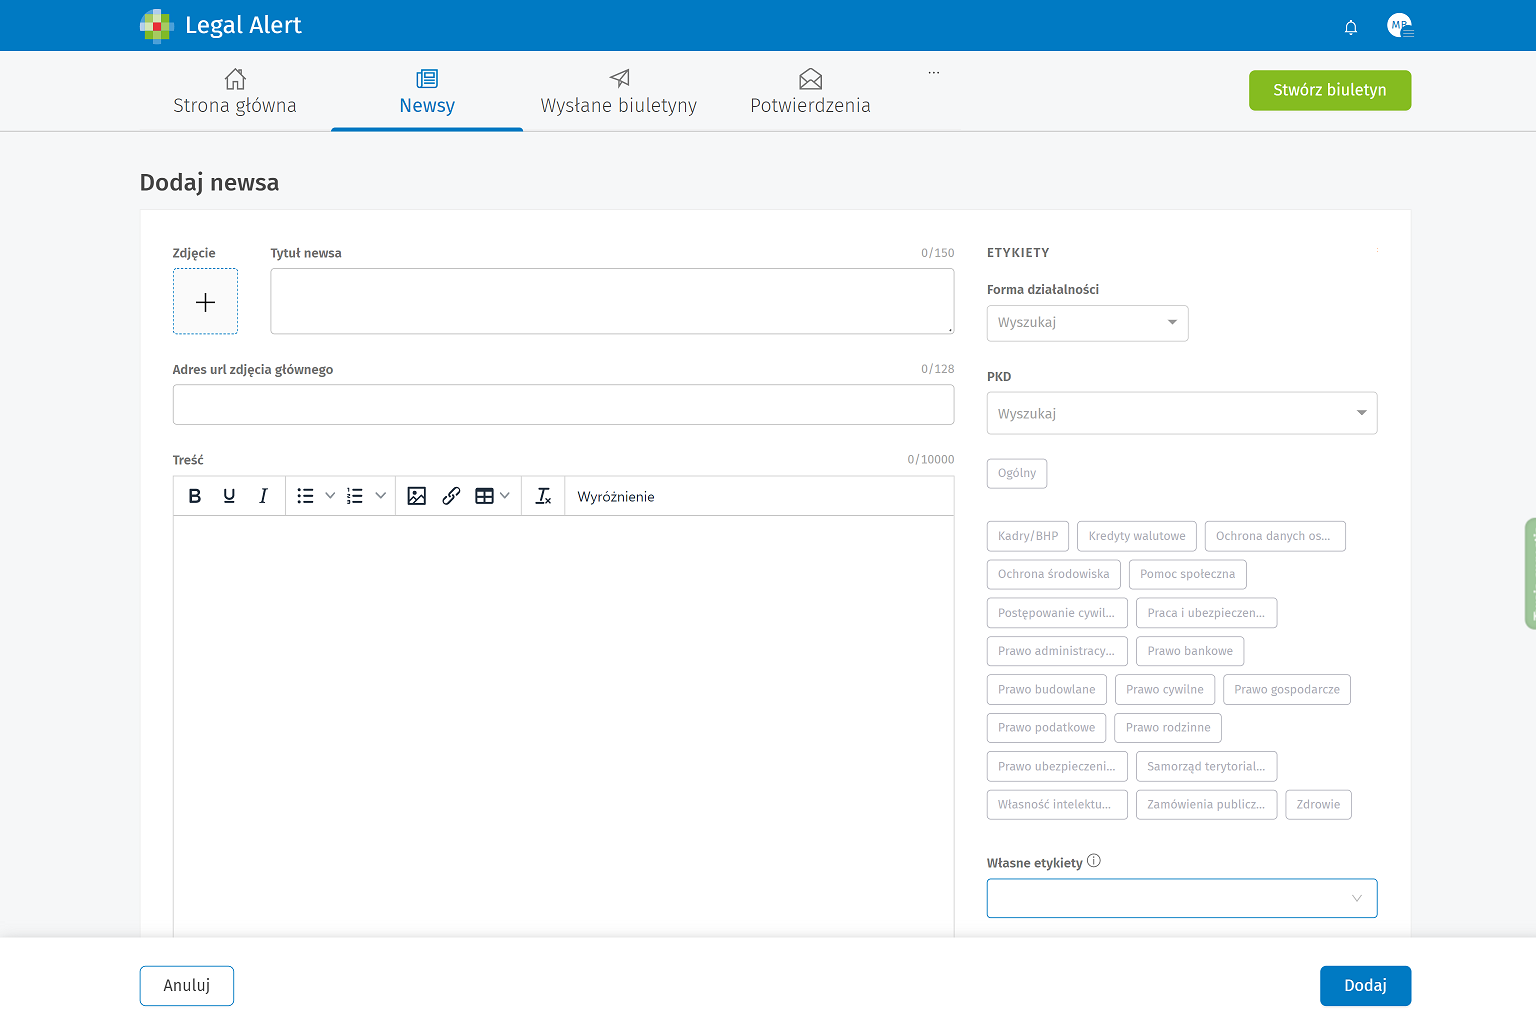Expand the Własne etykiety dropdown
This screenshot has height=1024, width=1536.
point(1181,898)
